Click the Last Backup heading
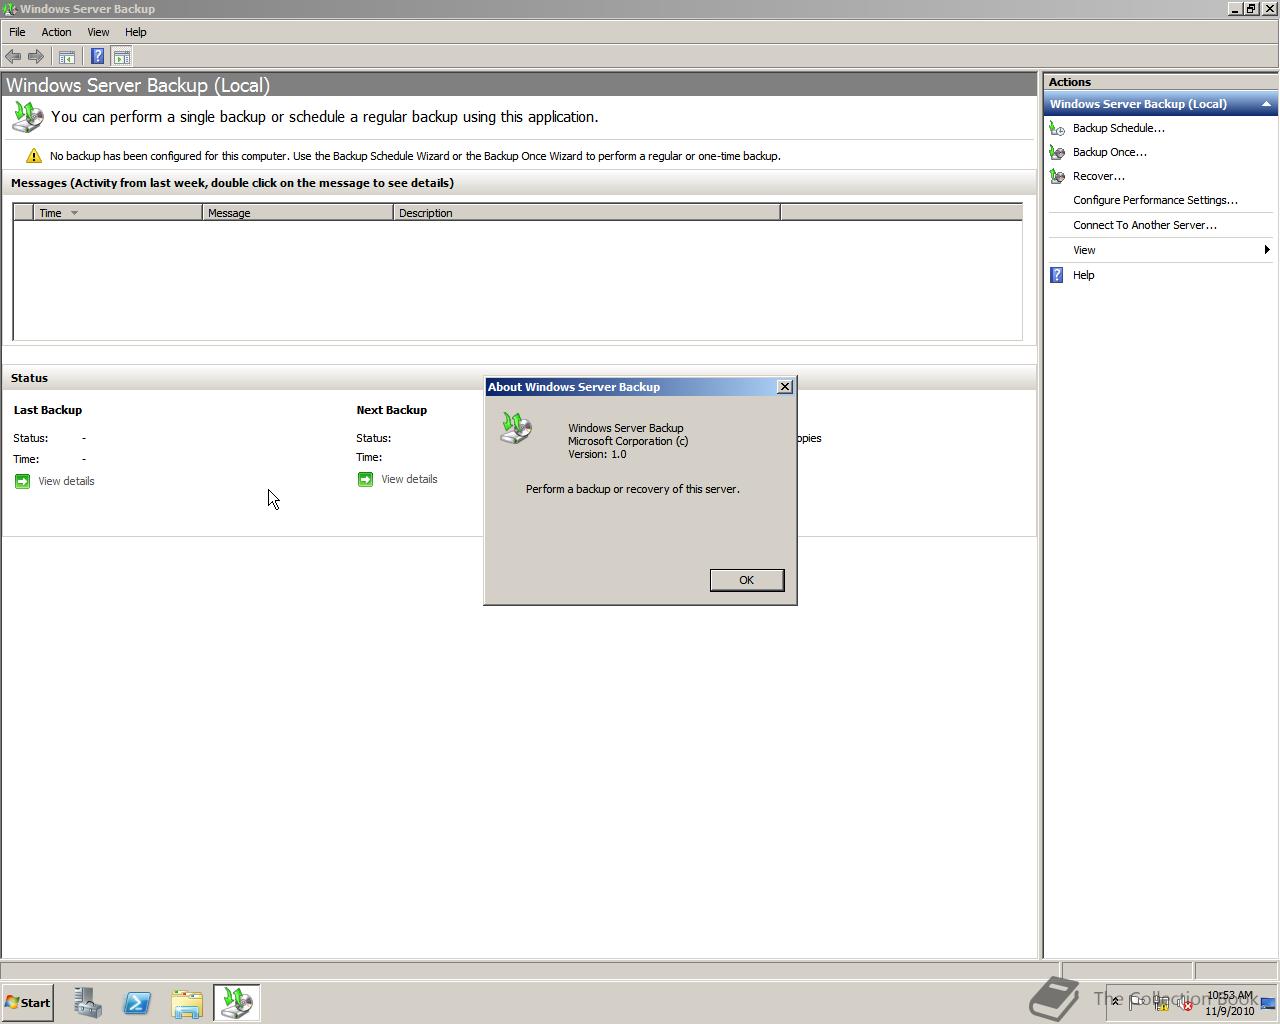Screen dimensions: 1280x1024 (48, 410)
